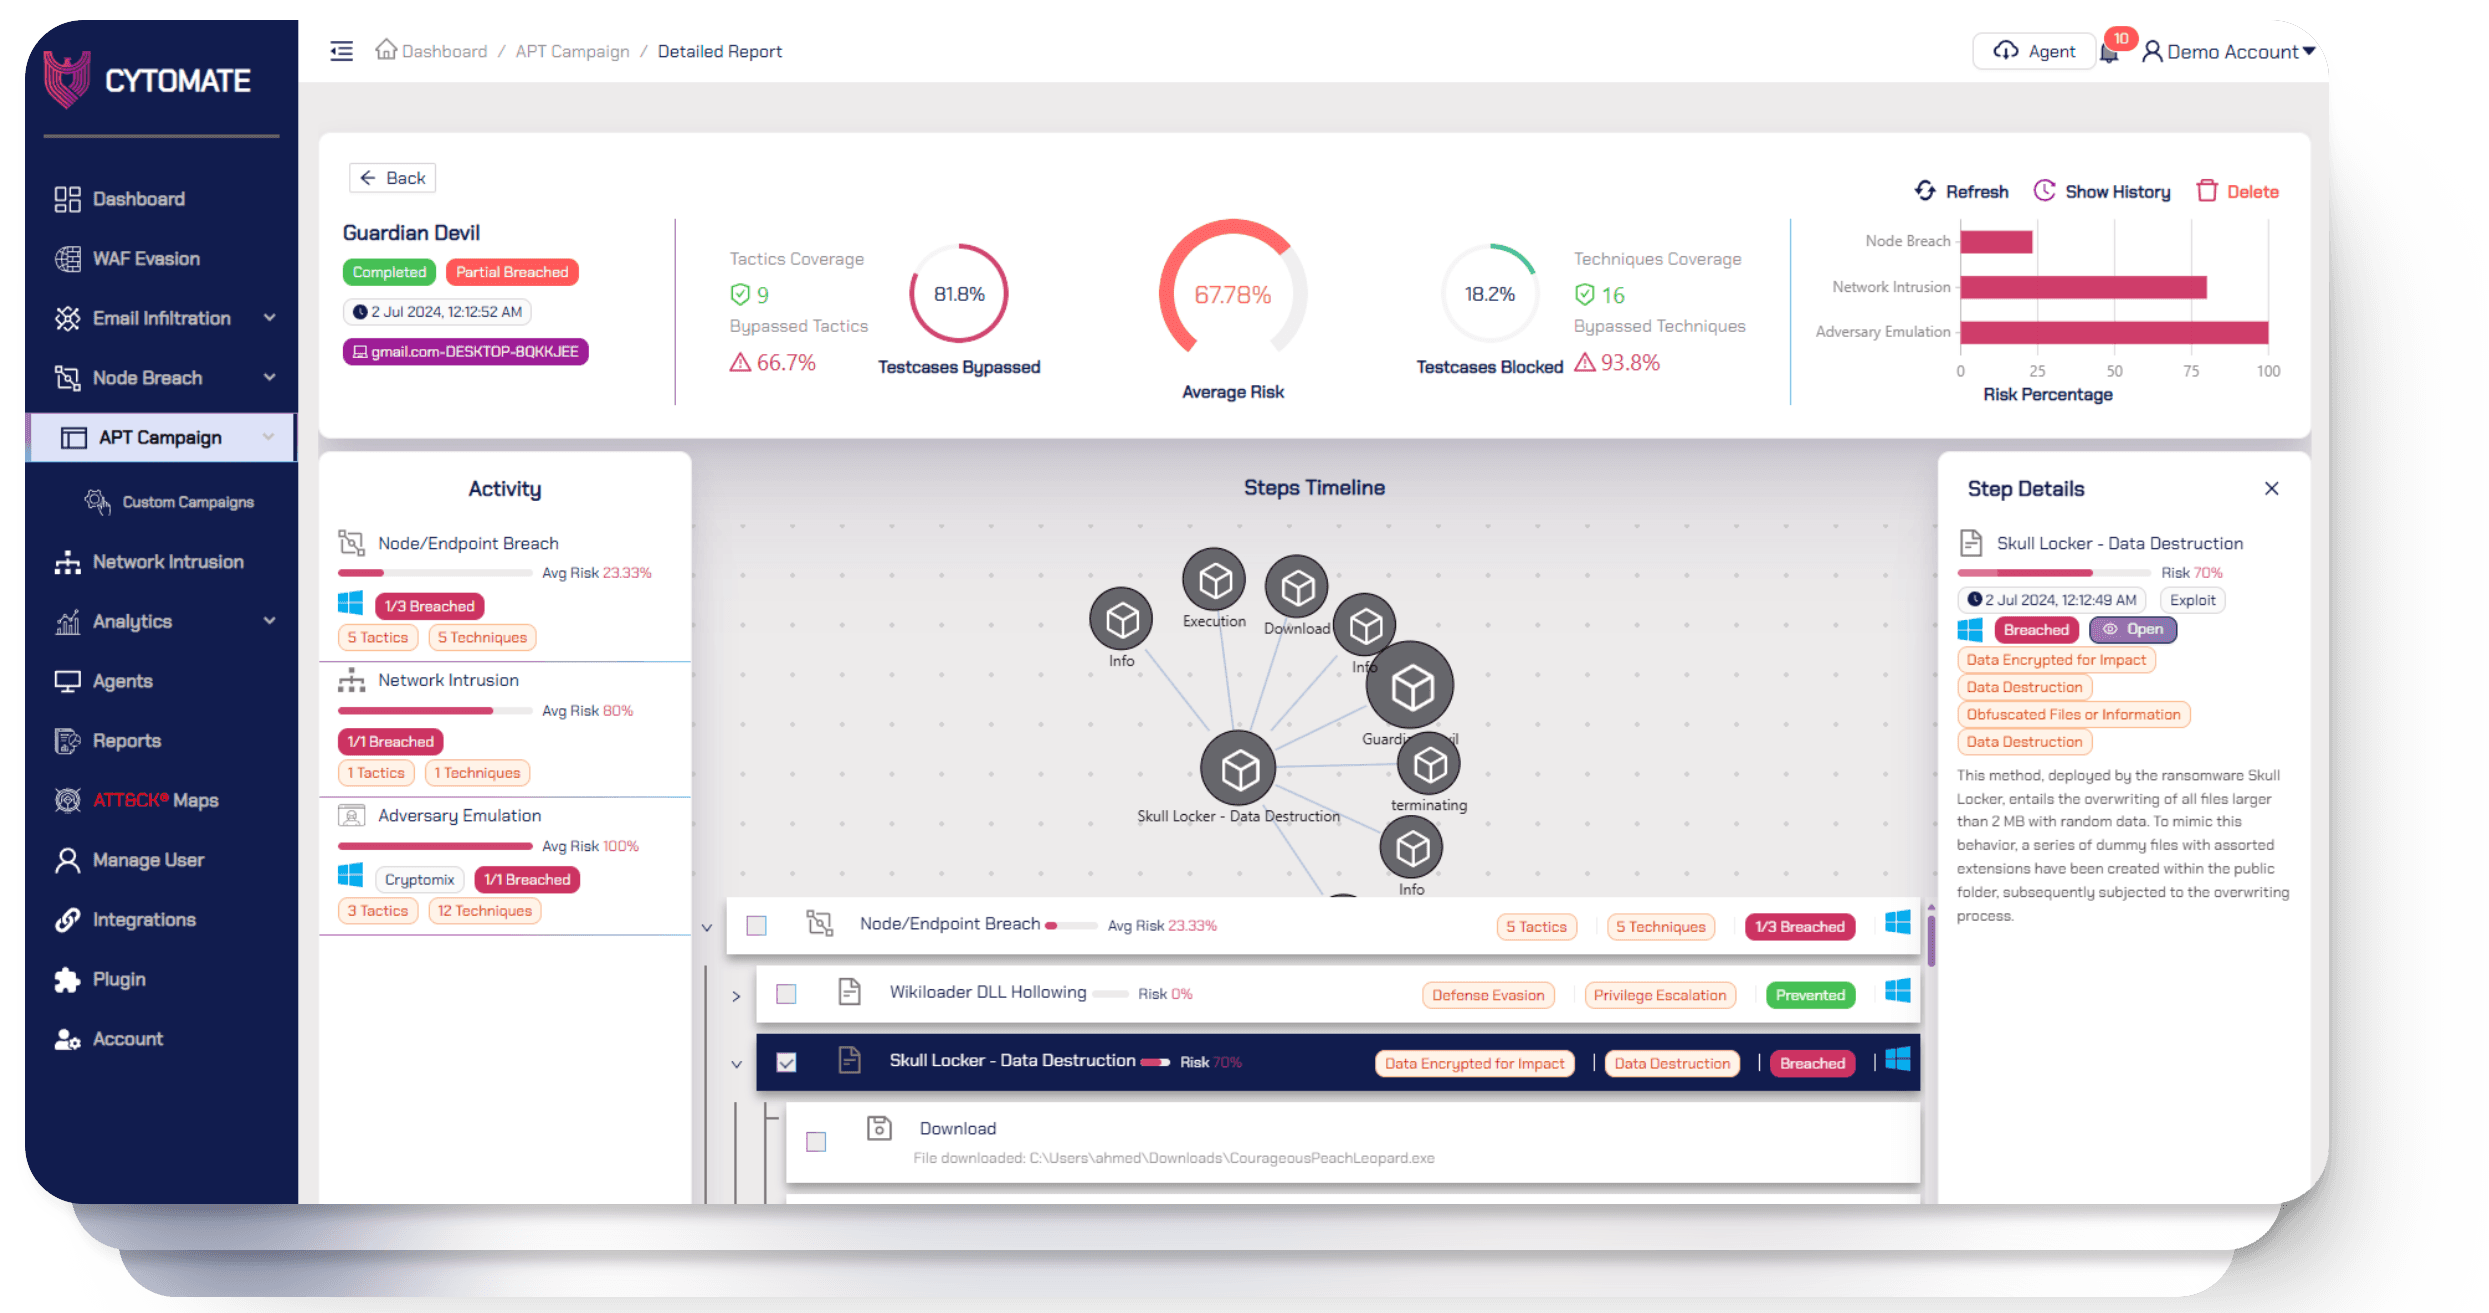Expand the Node Breach submenu chevron
Viewport: 2489px width, 1313px height.
tap(269, 377)
